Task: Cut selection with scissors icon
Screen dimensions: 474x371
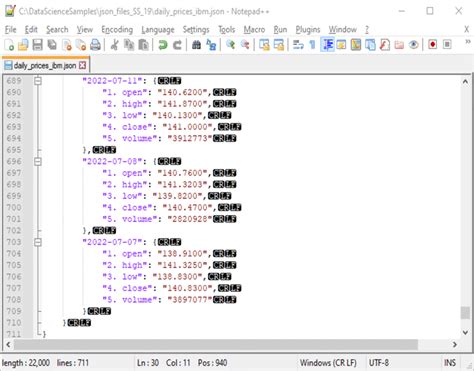Action: pos(114,45)
